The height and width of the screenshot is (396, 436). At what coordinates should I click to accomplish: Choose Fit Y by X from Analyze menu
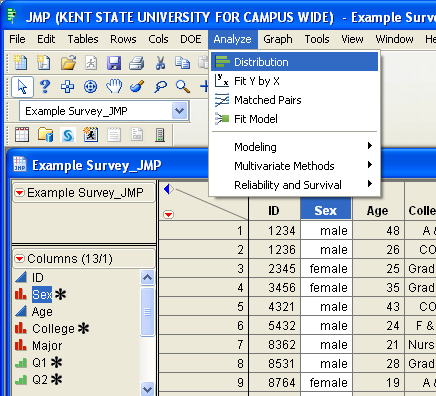click(x=295, y=81)
